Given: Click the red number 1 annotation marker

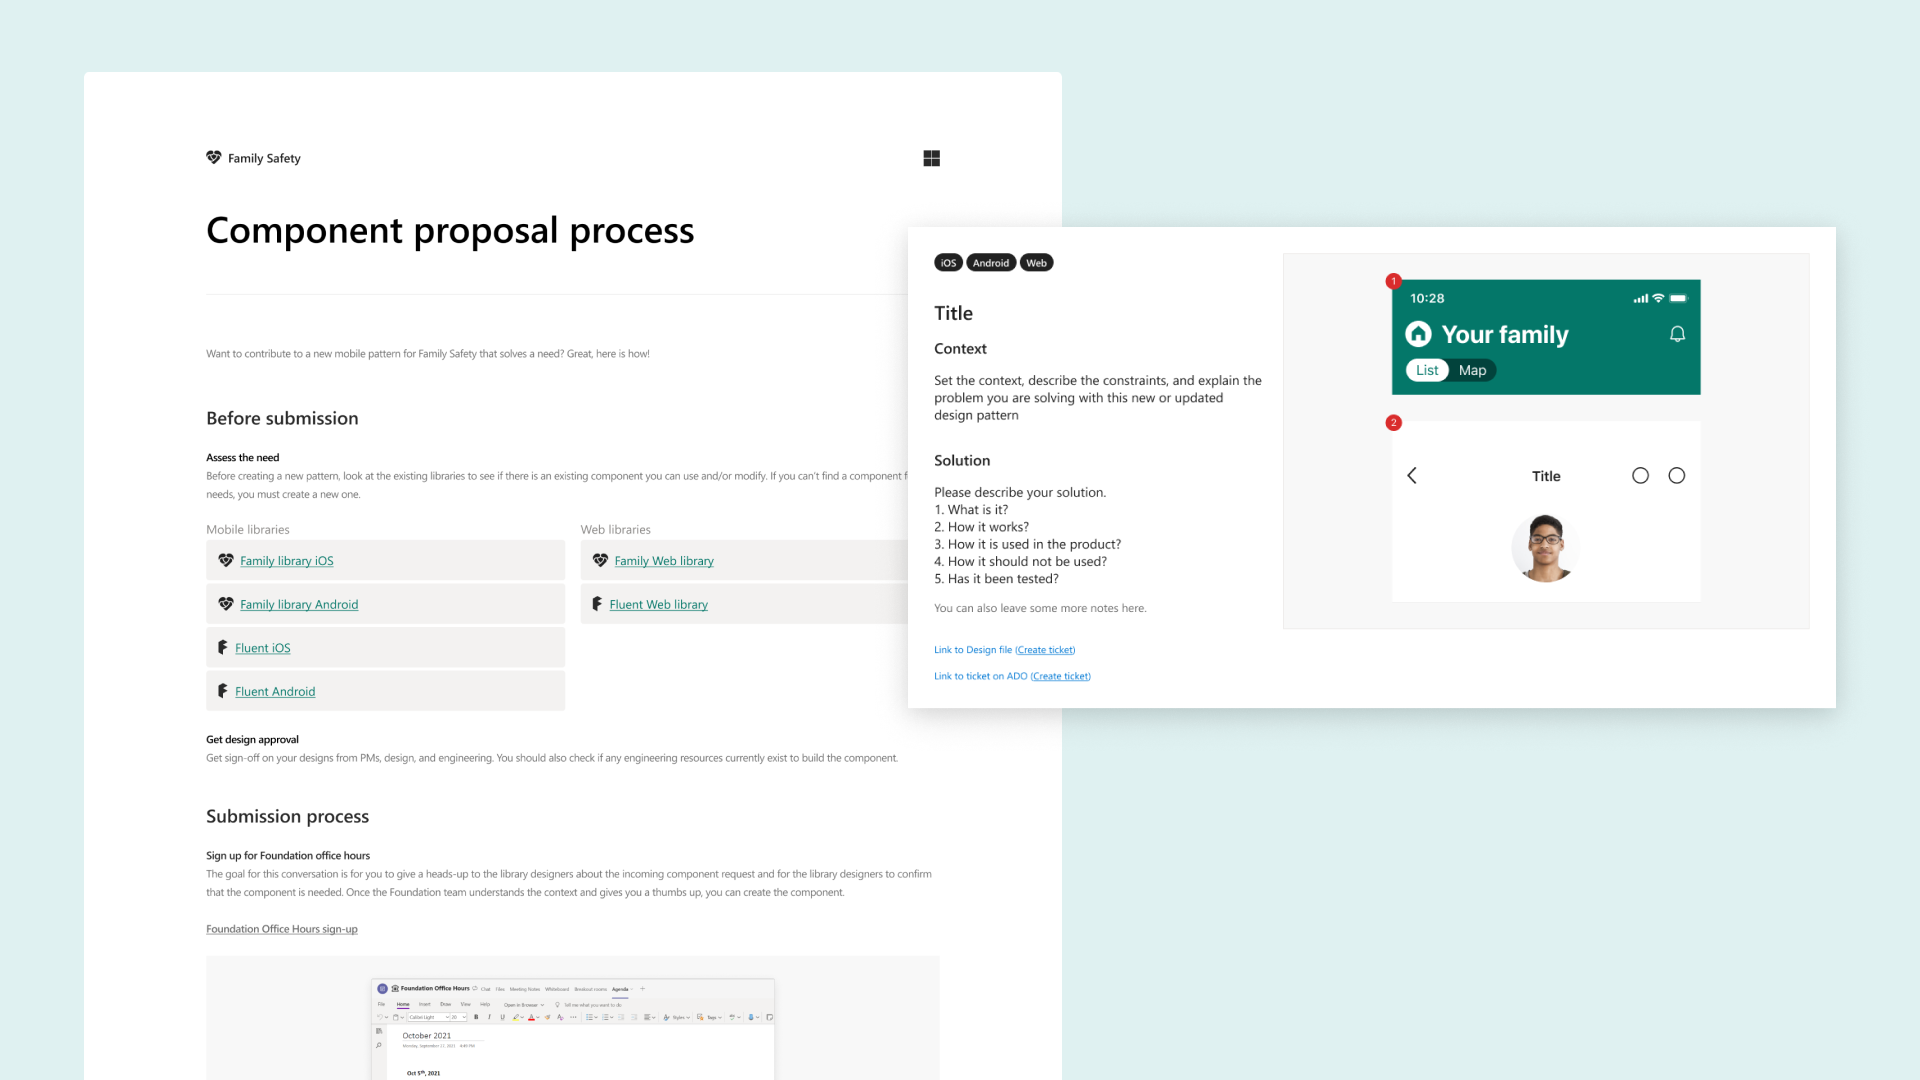Looking at the screenshot, I should (1393, 281).
